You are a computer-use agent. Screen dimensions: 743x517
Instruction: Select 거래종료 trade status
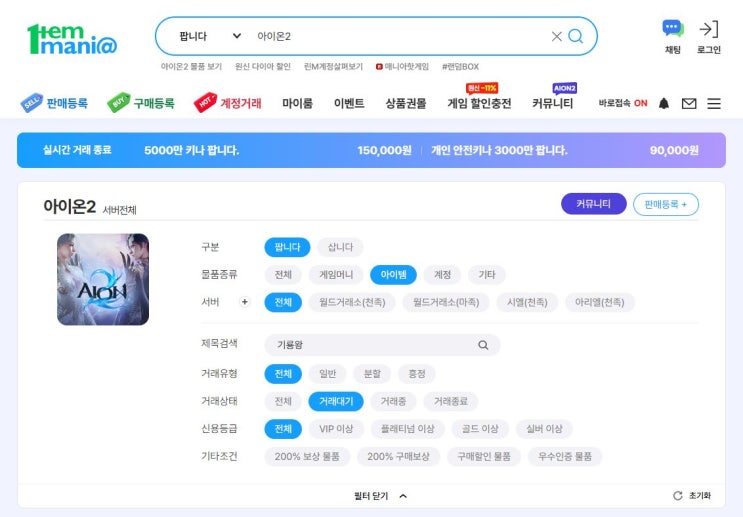point(451,401)
